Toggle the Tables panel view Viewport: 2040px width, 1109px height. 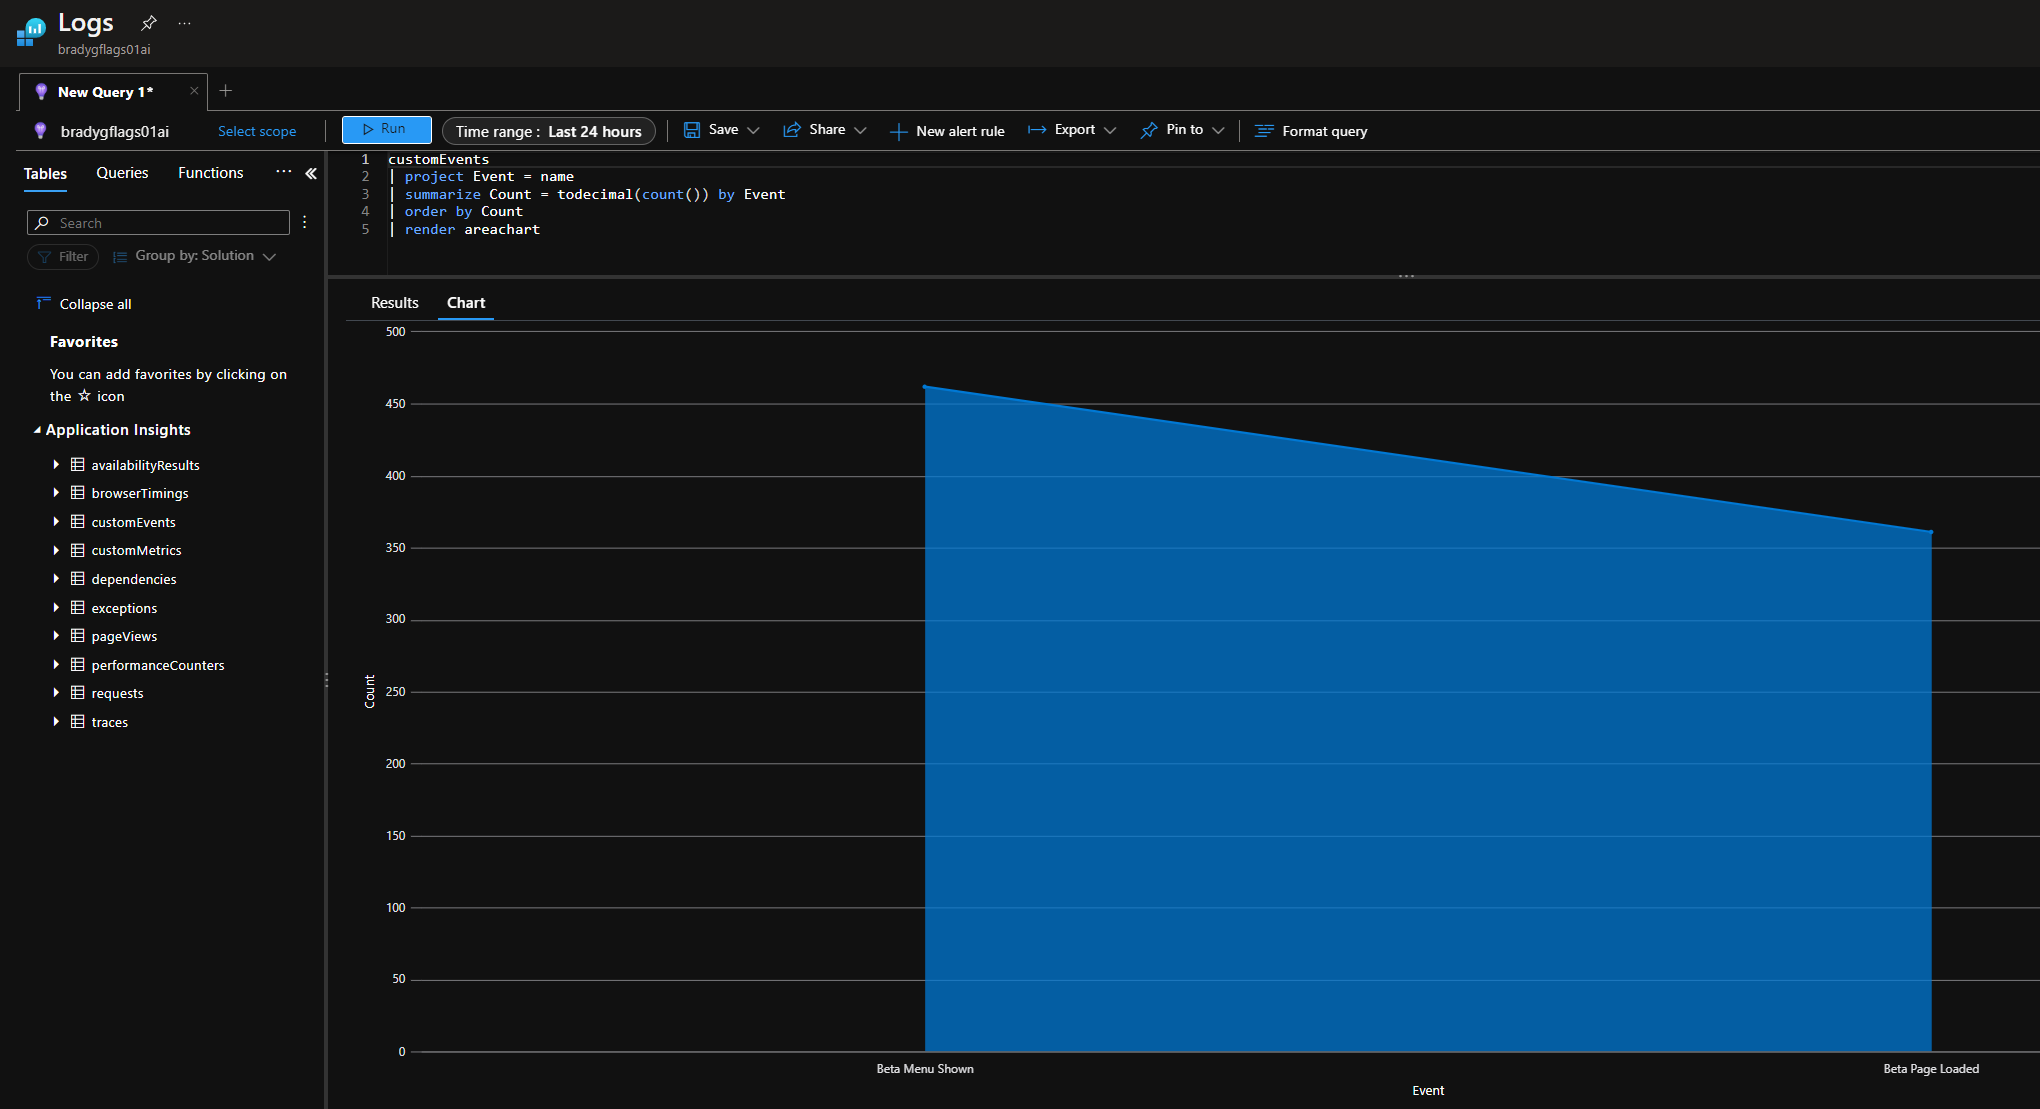pyautogui.click(x=311, y=173)
